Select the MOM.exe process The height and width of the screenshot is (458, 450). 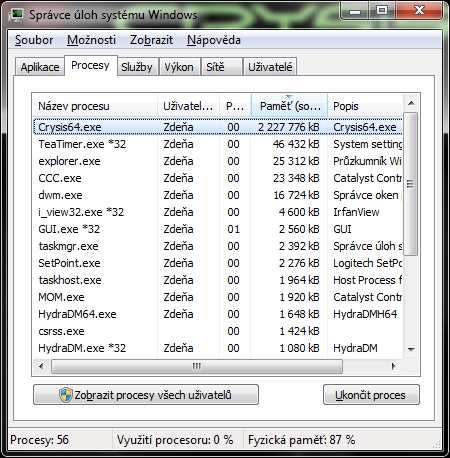tap(218, 297)
